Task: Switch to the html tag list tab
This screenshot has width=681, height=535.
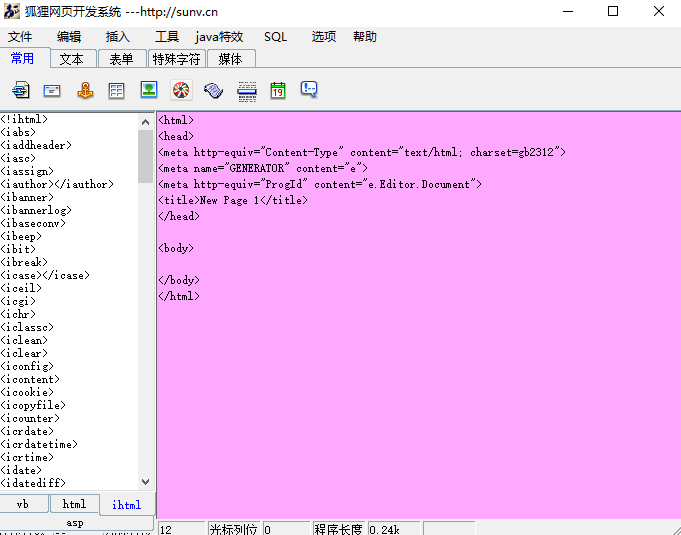Action: coord(74,504)
